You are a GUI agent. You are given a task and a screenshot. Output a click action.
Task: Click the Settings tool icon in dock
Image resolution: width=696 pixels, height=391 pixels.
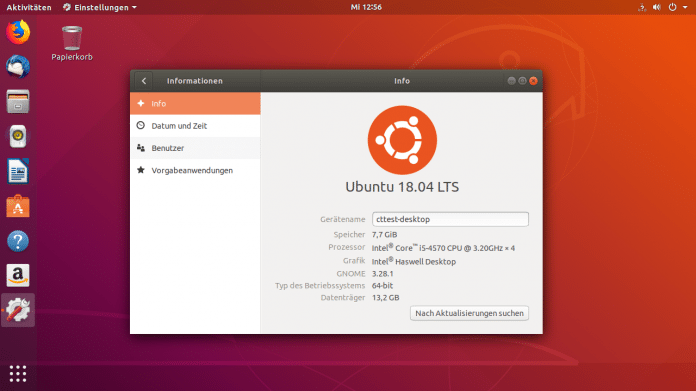click(x=18, y=310)
